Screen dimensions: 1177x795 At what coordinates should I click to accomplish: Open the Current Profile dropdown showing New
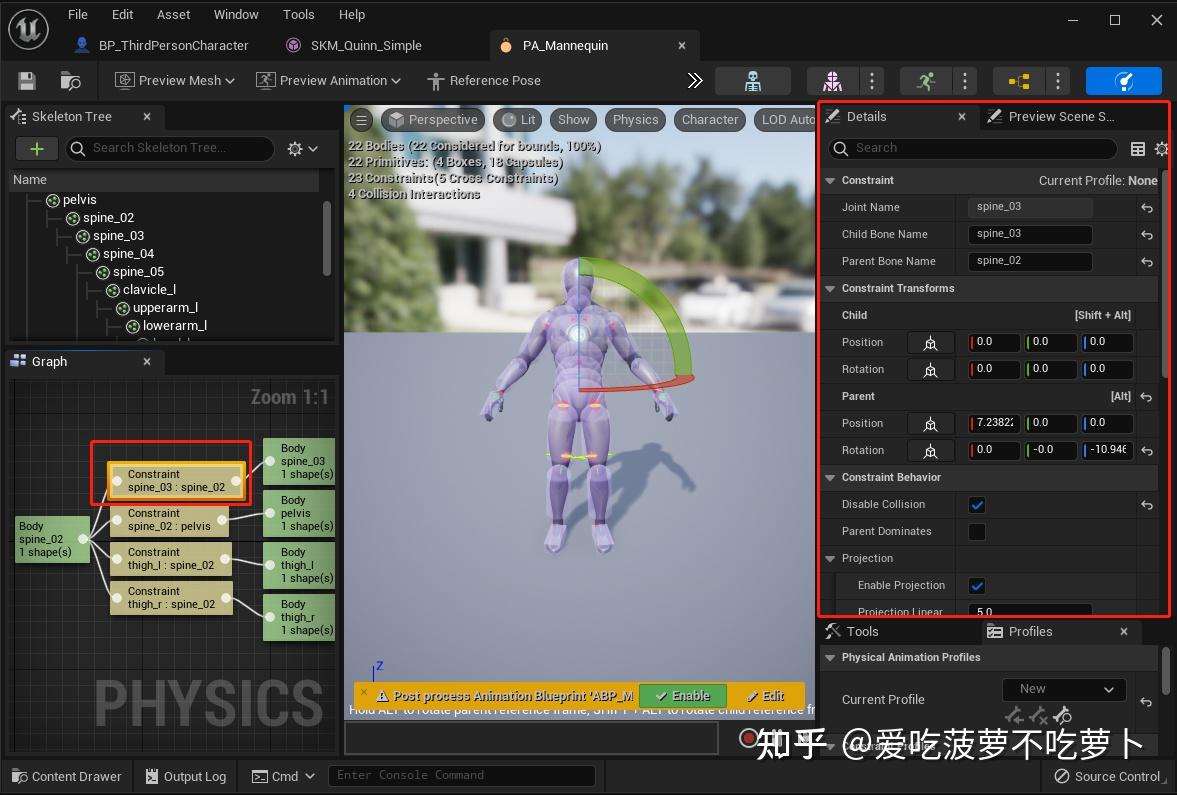[1064, 689]
